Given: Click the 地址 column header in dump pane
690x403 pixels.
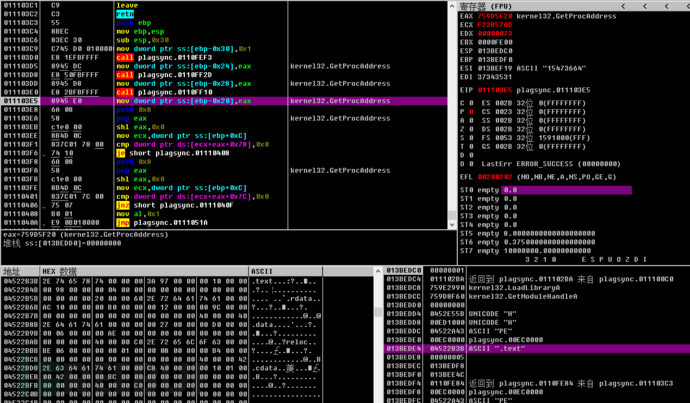Looking at the screenshot, I should pos(20,271).
